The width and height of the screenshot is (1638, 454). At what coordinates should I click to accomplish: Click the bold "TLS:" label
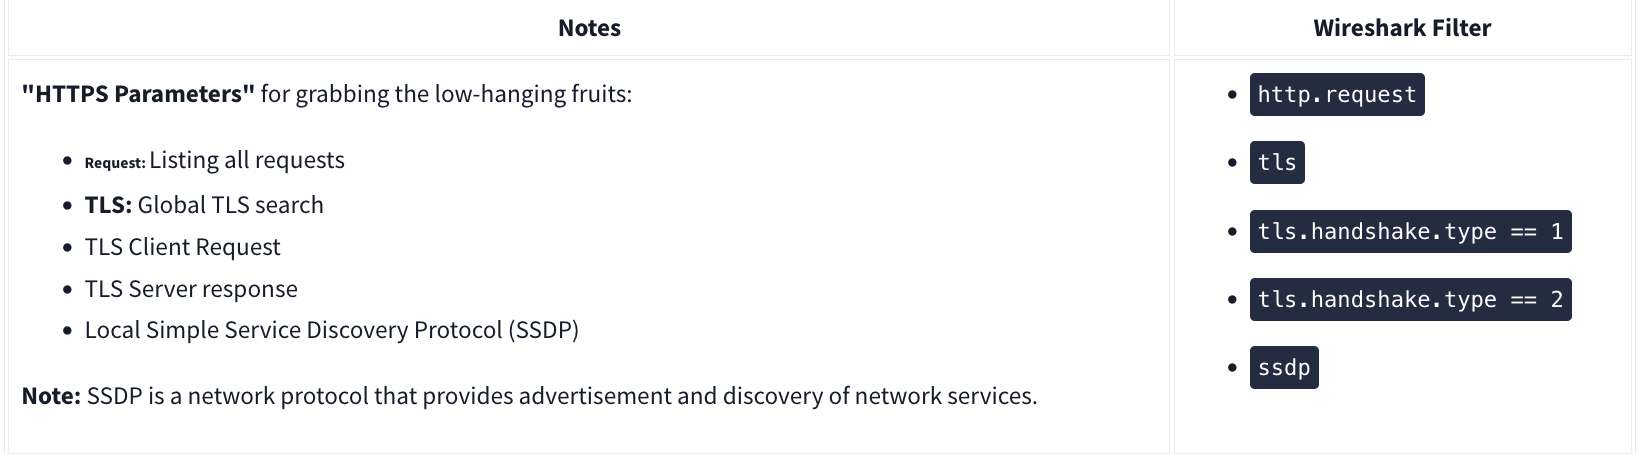click(108, 205)
